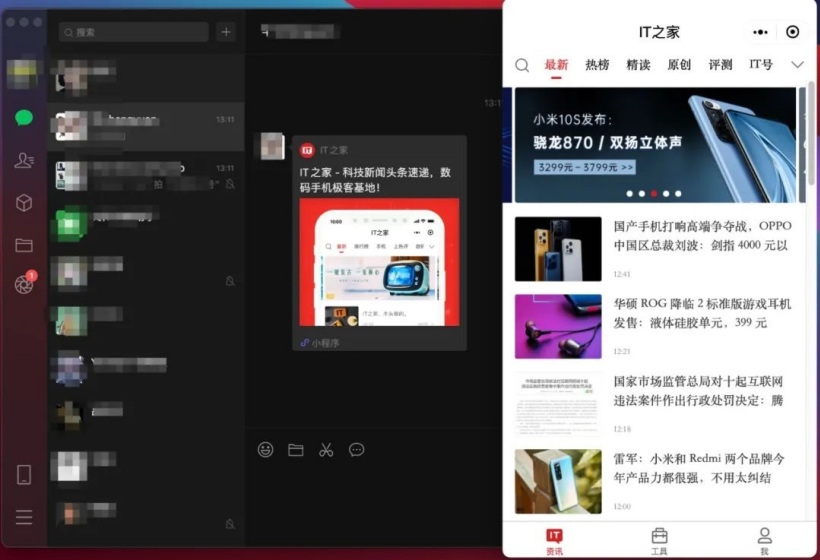Switch to the IT号 tab

click(x=760, y=65)
